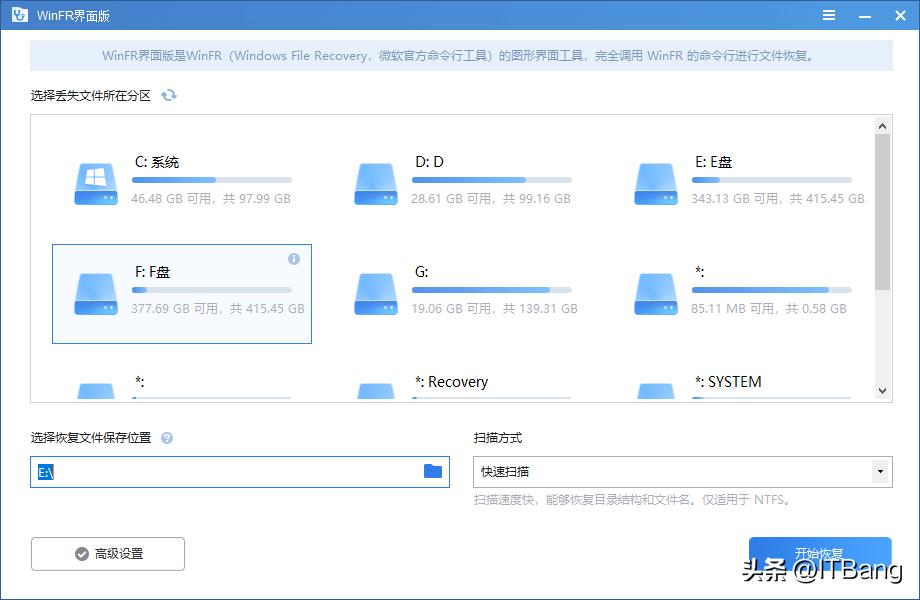Open the folder browser for save location

pos(430,471)
